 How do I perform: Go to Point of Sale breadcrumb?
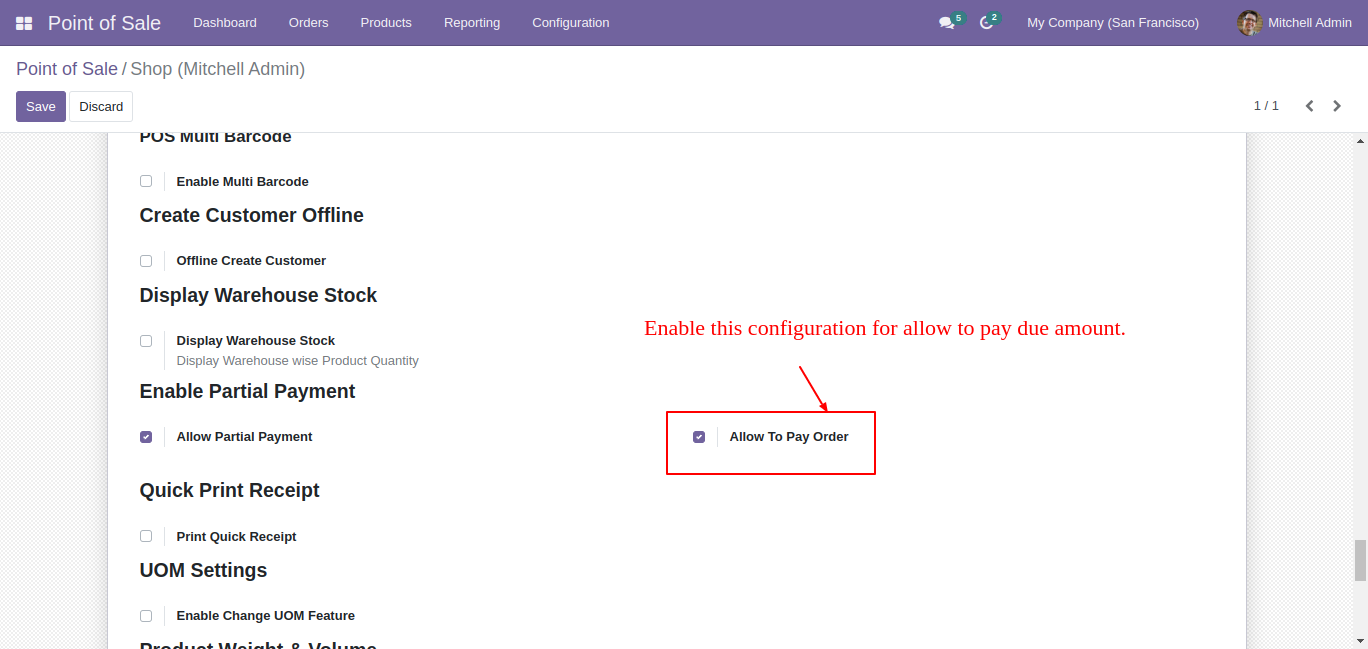(67, 69)
